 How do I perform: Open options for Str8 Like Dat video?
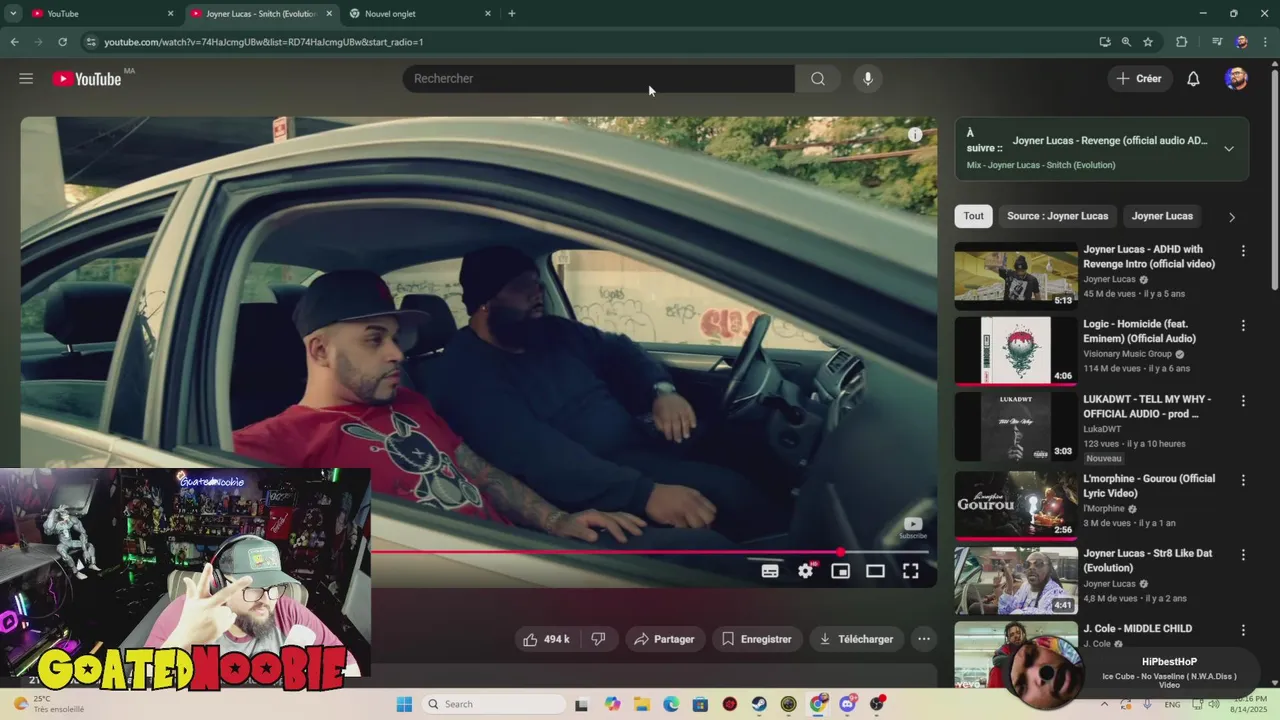[x=1243, y=555]
